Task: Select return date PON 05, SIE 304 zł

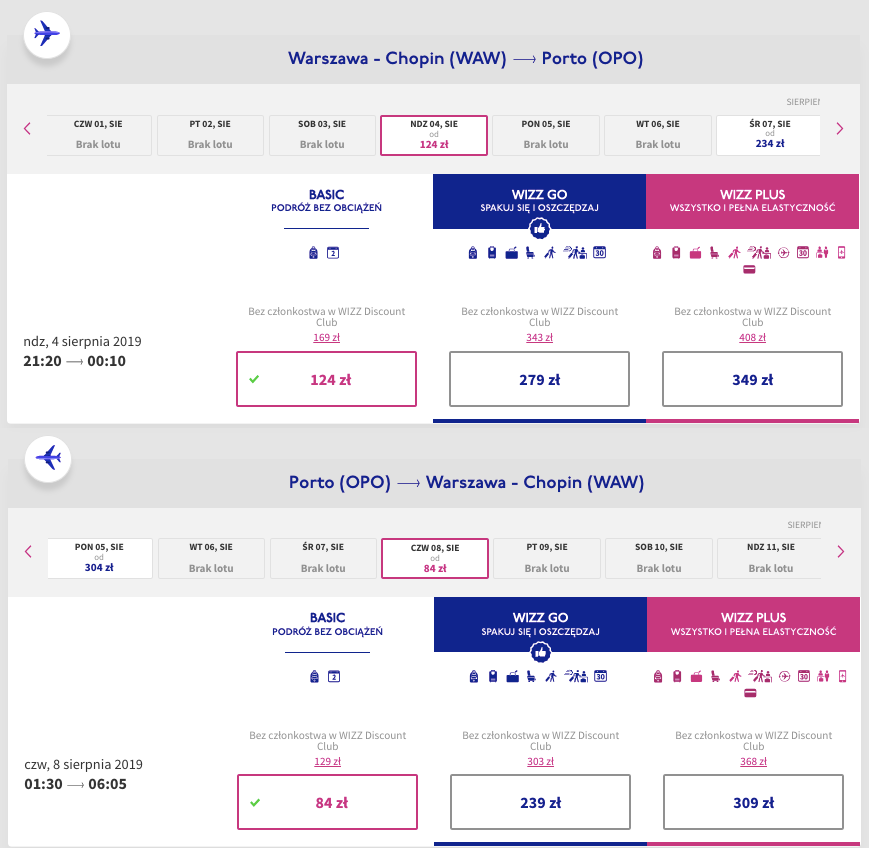Action: click(100, 558)
